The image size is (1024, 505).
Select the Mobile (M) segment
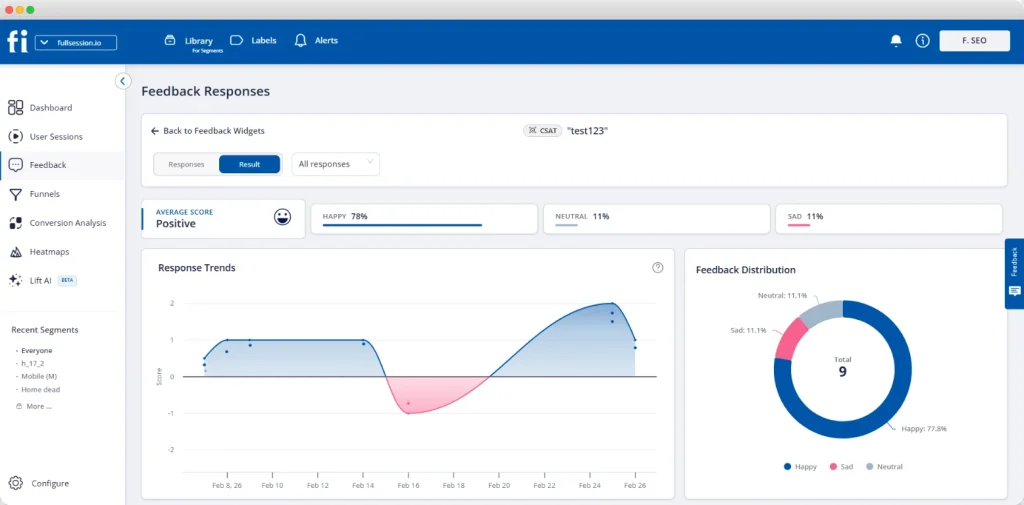pyautogui.click(x=39, y=376)
